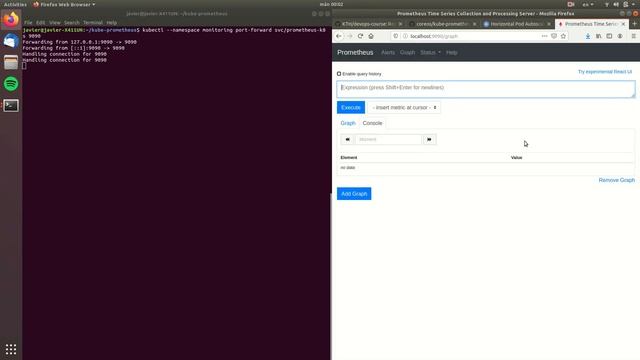Click the blue Execute button
This screenshot has width=640, height=360.
351,107
